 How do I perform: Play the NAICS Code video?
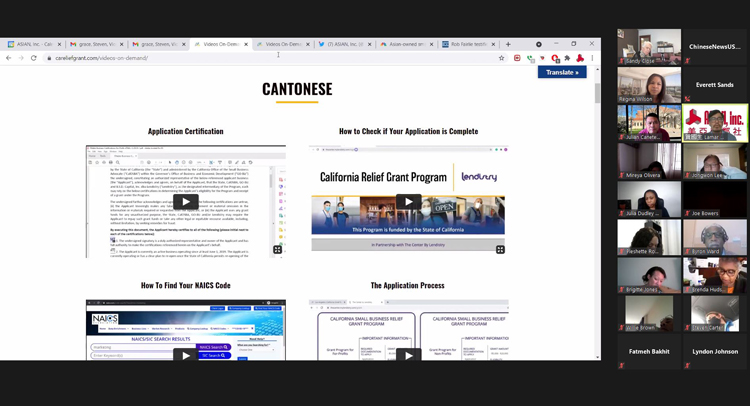click(x=186, y=354)
